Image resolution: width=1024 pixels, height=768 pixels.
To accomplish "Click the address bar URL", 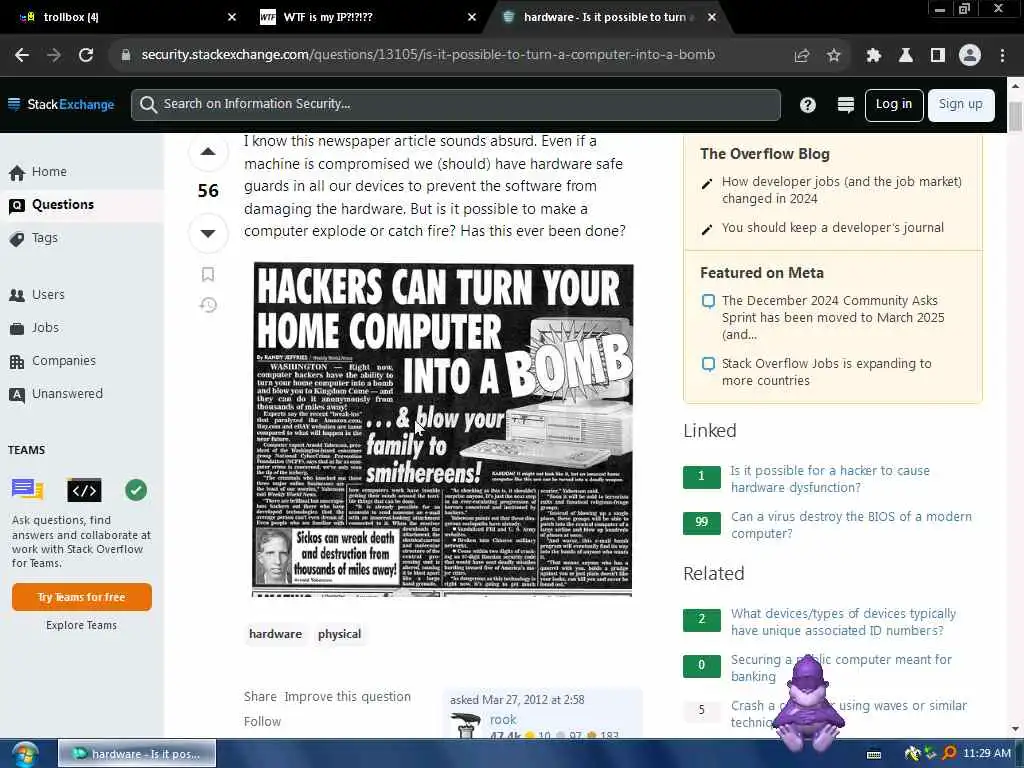I will pyautogui.click(x=428, y=55).
